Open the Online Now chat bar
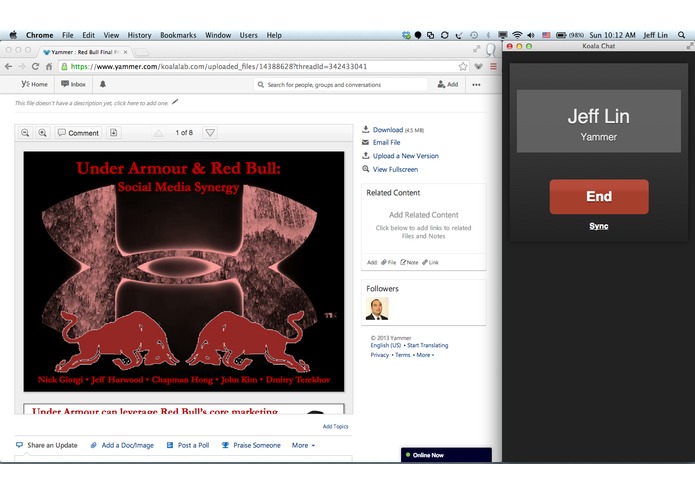695x494 pixels. click(446, 455)
